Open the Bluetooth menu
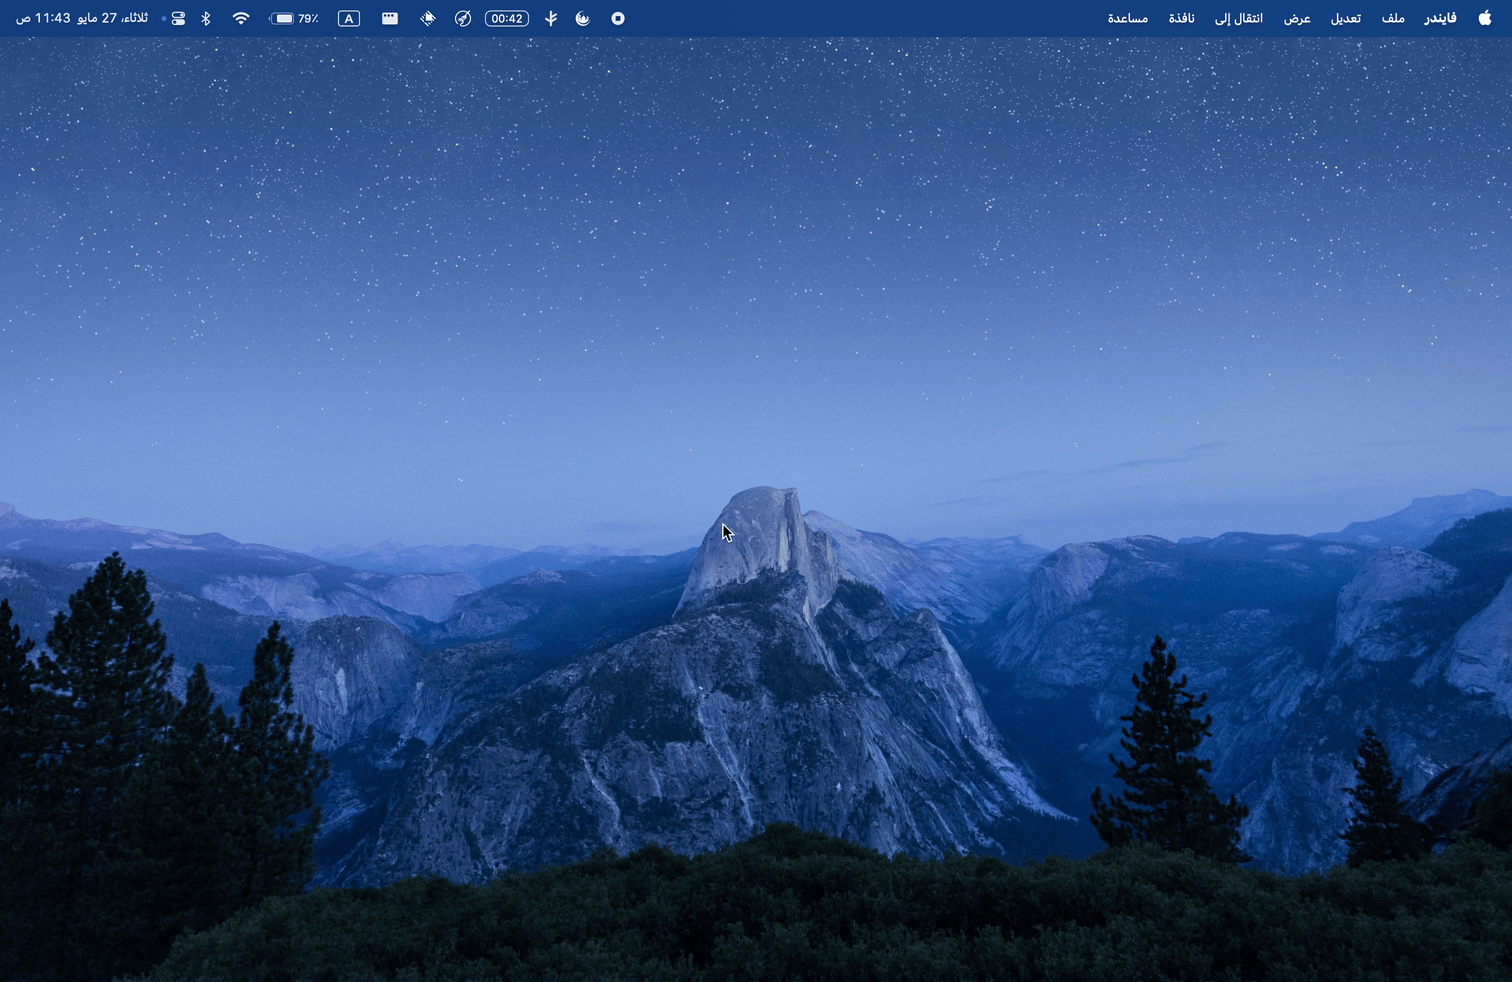The height and width of the screenshot is (982, 1512). point(206,18)
